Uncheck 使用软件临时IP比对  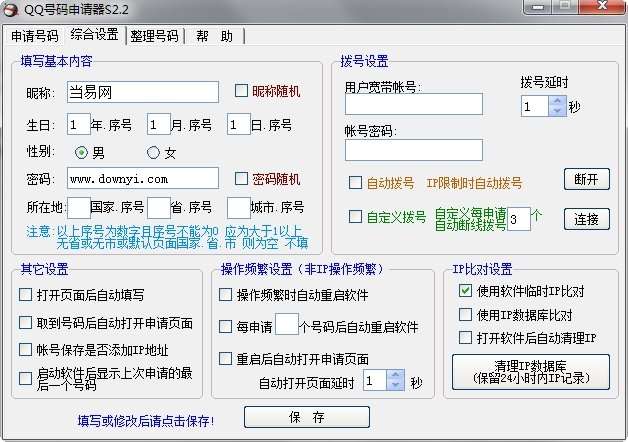(465, 291)
